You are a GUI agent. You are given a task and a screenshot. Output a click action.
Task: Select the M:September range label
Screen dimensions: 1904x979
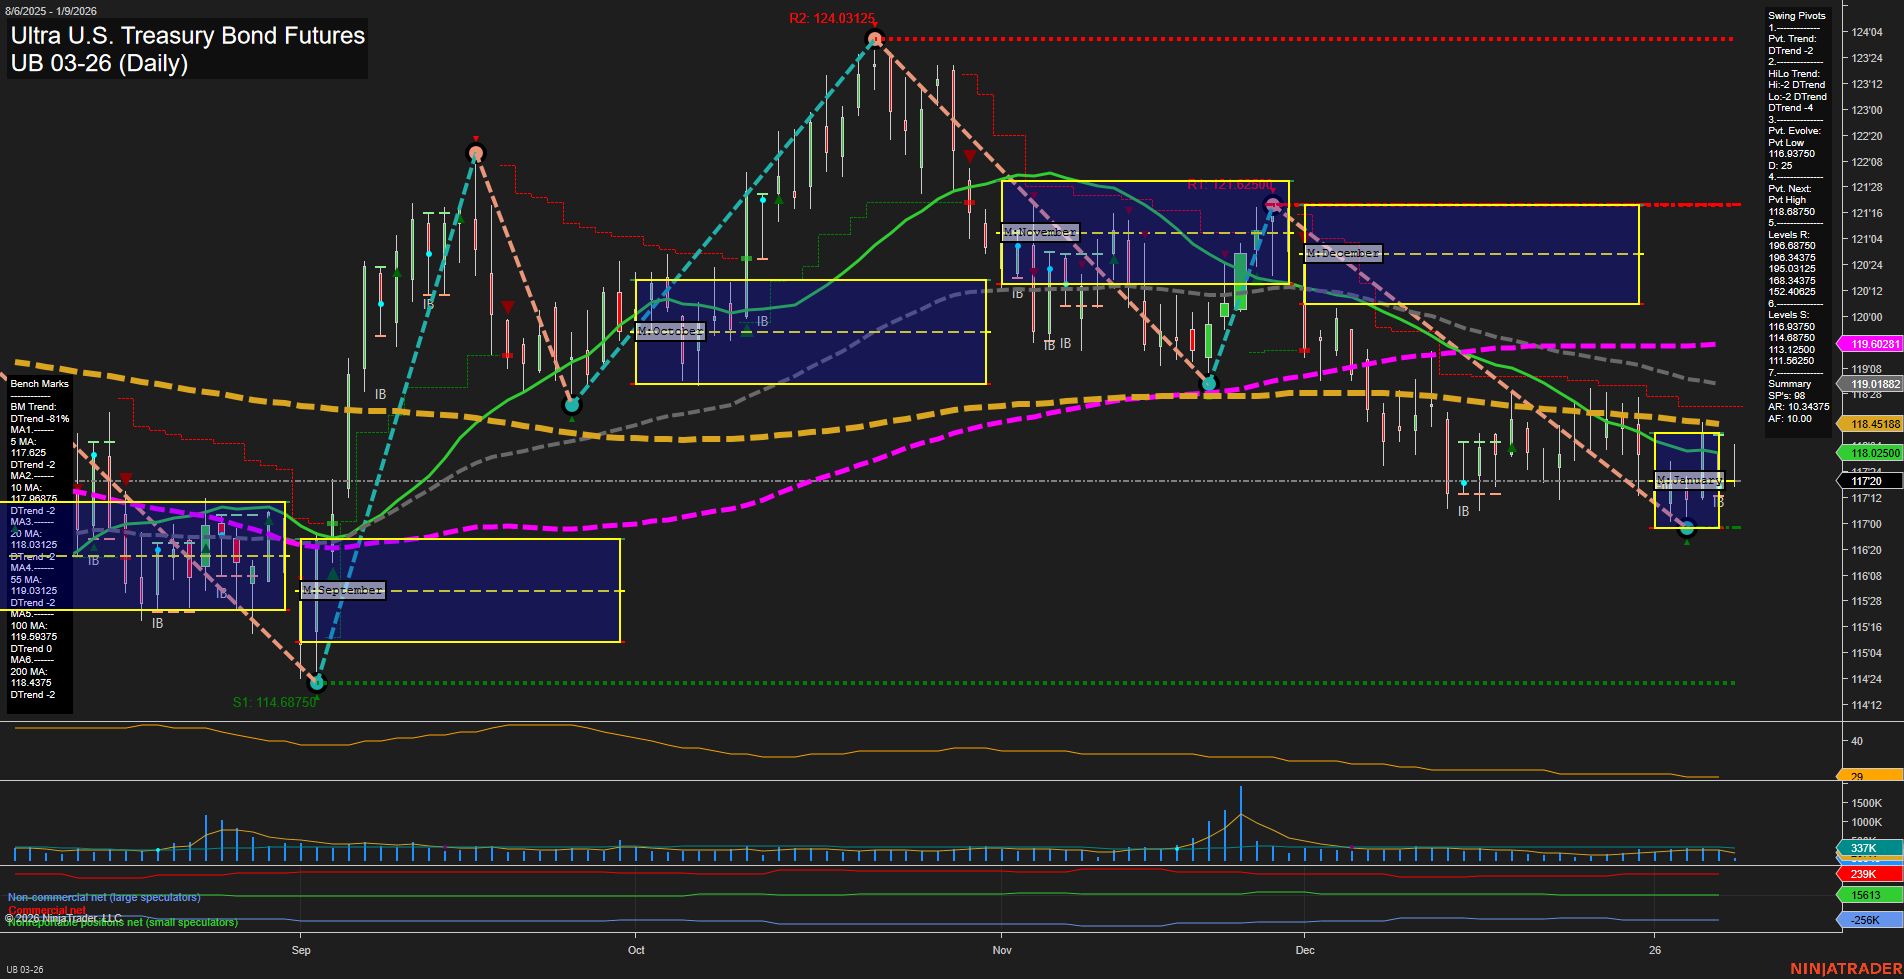click(x=343, y=590)
